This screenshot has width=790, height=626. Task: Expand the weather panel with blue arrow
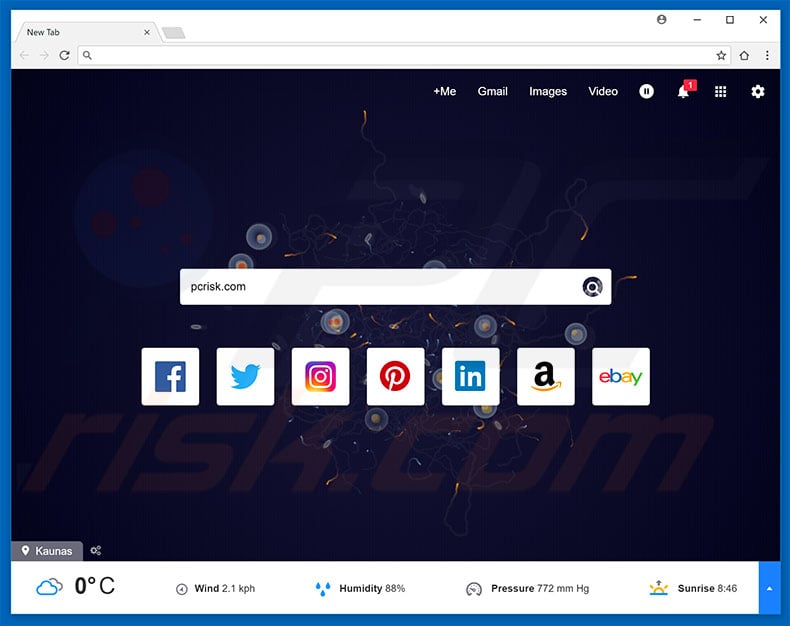pos(769,588)
